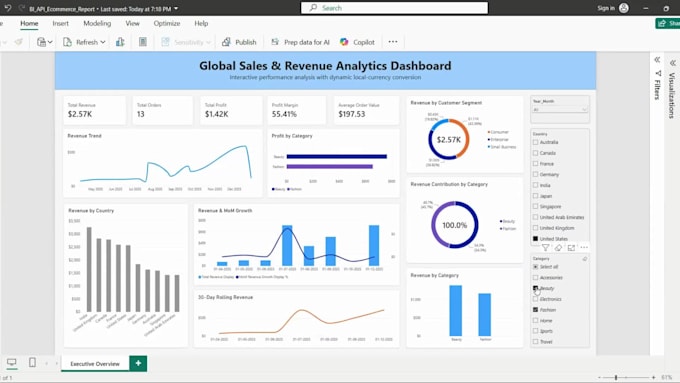
Task: Click the Redo arrow in title bar
Action: (x=21, y=8)
